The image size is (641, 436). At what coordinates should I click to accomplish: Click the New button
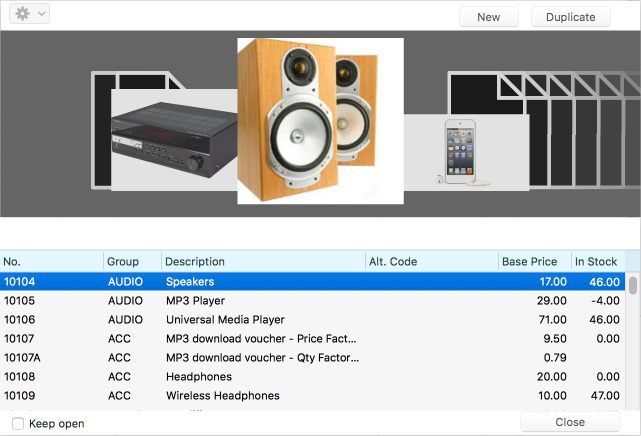point(489,17)
